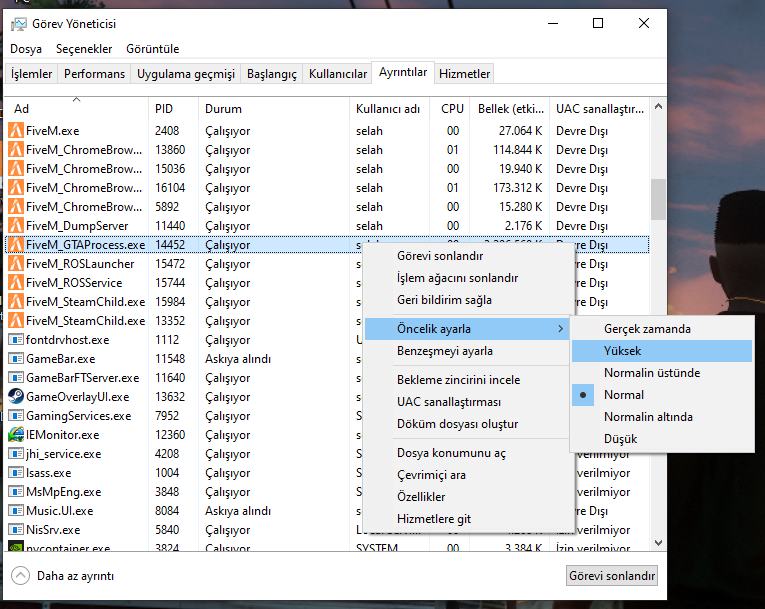Image resolution: width=765 pixels, height=609 pixels.
Task: Open the Uygulama geçmişi tab
Action: coord(185,74)
